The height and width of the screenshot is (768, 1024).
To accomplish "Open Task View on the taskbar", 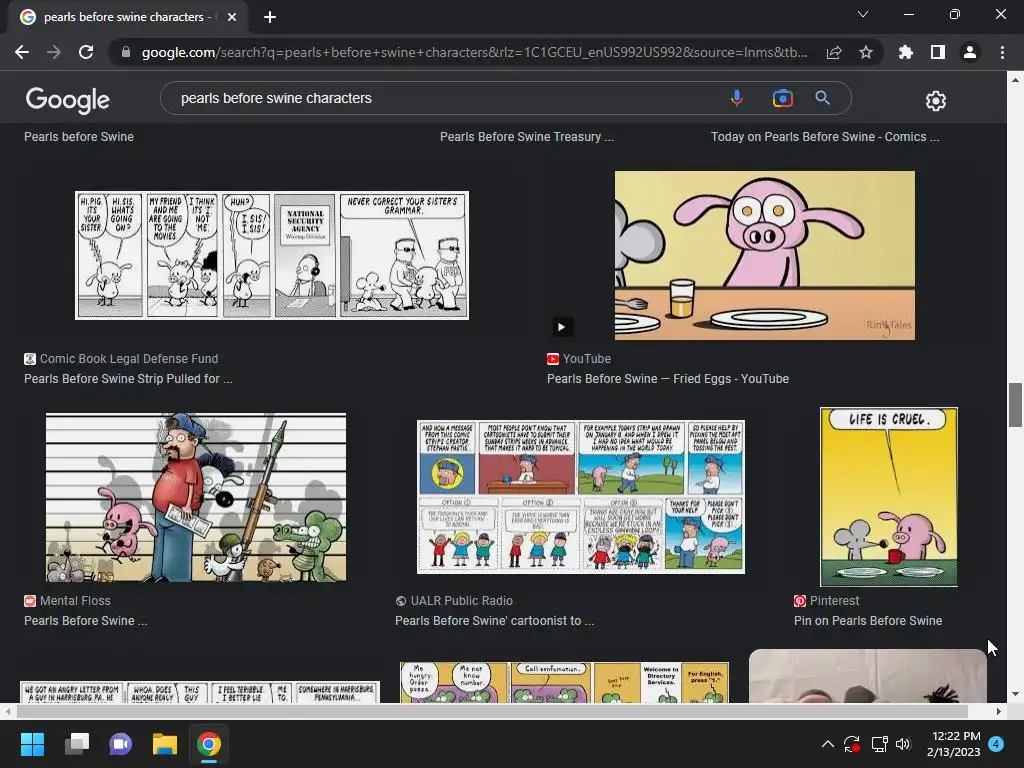I will 77,744.
